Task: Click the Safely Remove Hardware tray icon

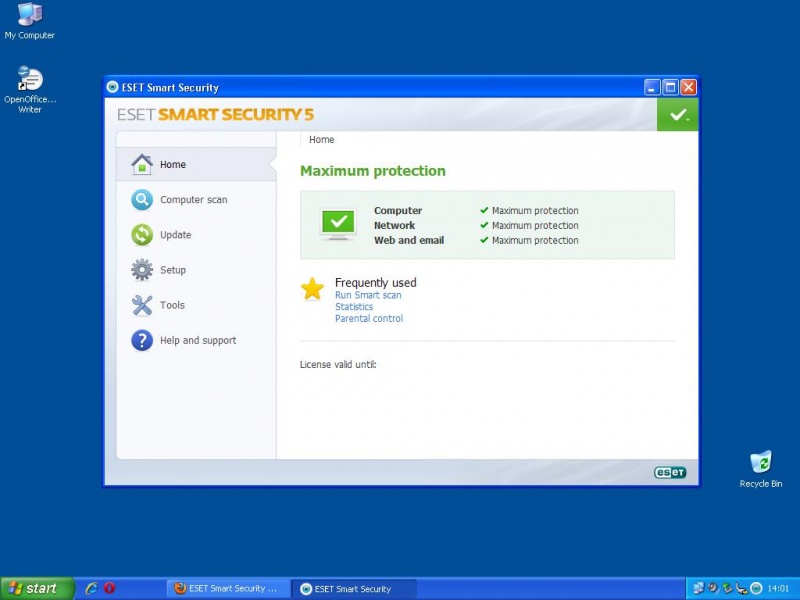Action: [x=728, y=588]
